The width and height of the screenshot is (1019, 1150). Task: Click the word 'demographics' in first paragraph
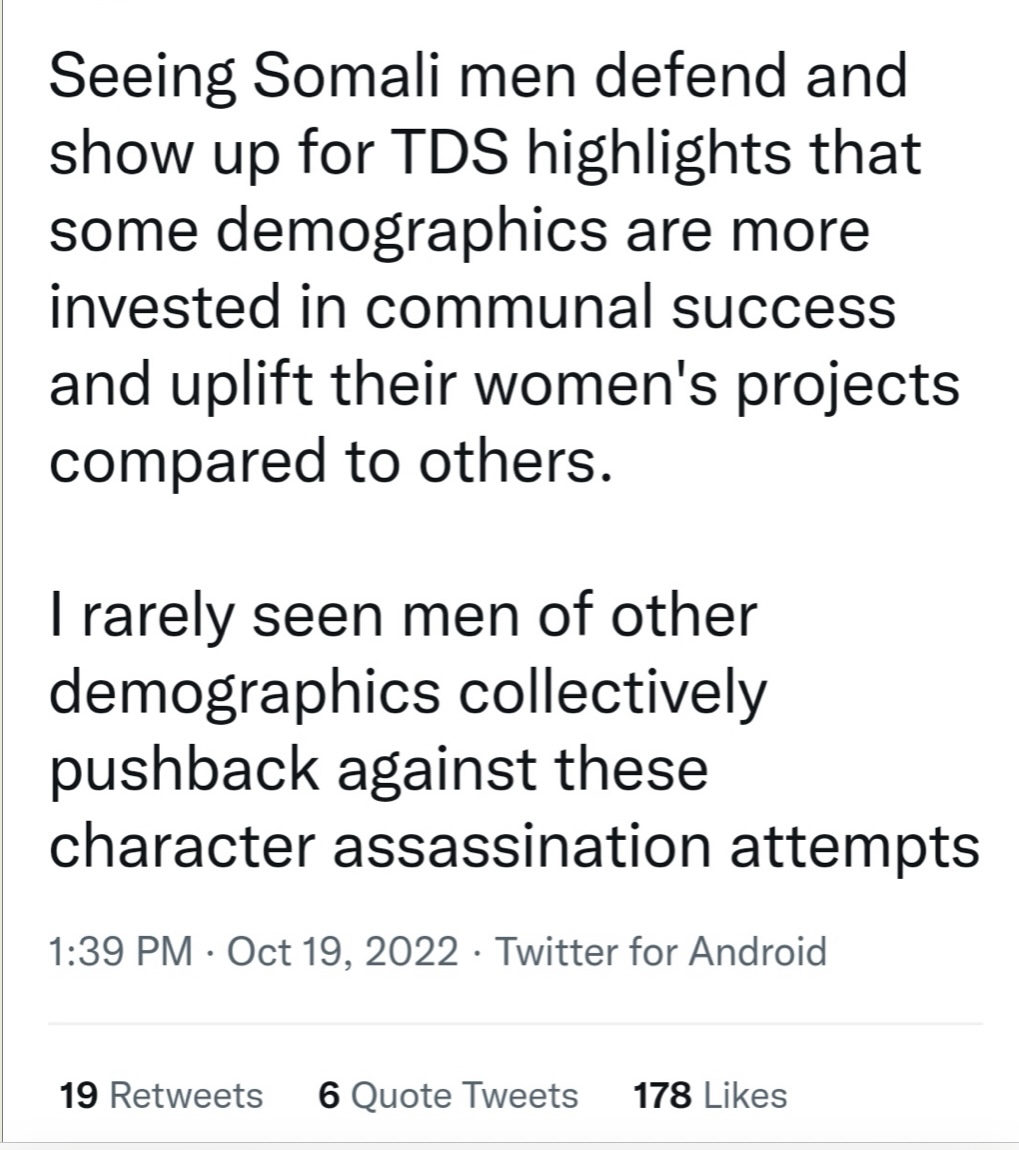[411, 231]
